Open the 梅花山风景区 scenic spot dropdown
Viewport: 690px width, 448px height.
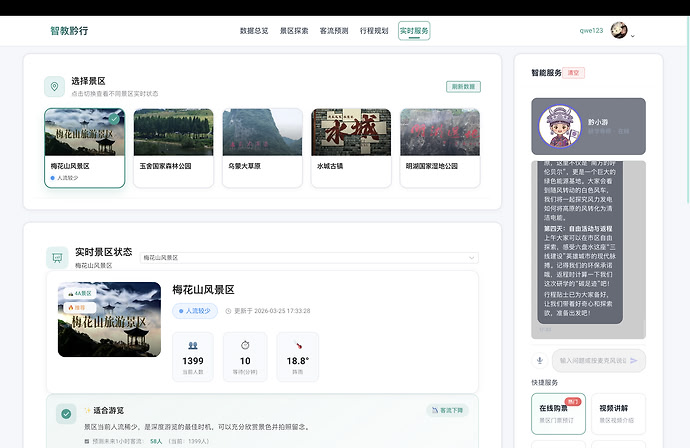pos(309,257)
